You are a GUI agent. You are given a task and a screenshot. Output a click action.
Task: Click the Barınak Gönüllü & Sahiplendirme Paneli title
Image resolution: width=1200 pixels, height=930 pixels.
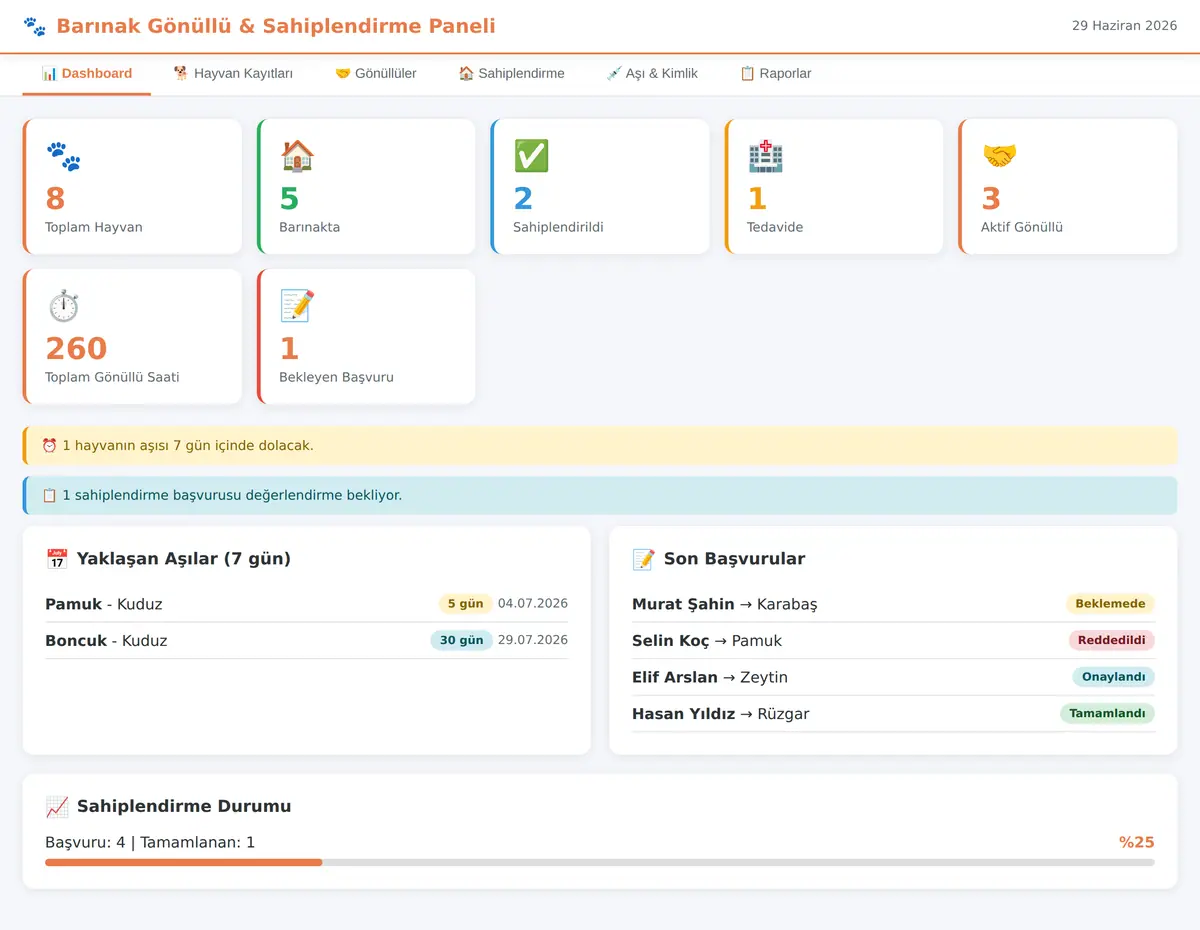coord(276,26)
